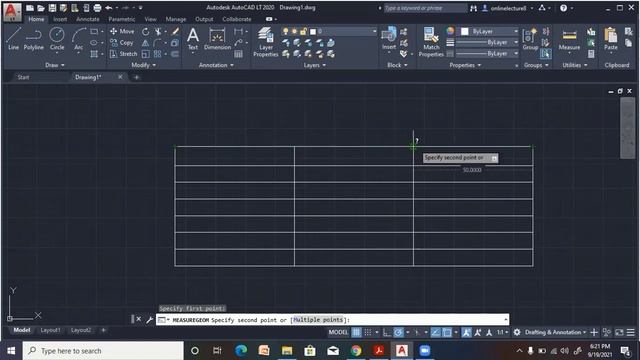Choose Multiple points option in command line
The height and width of the screenshot is (360, 640).
pyautogui.click(x=318, y=320)
